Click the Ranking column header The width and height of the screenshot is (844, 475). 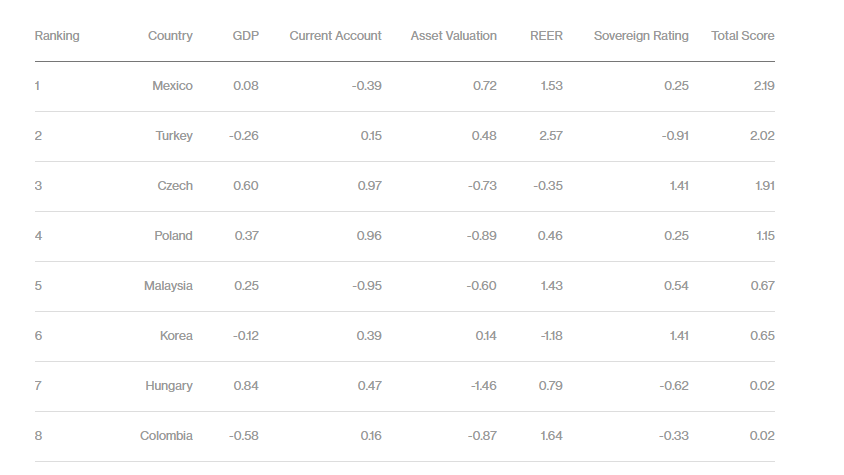57,36
